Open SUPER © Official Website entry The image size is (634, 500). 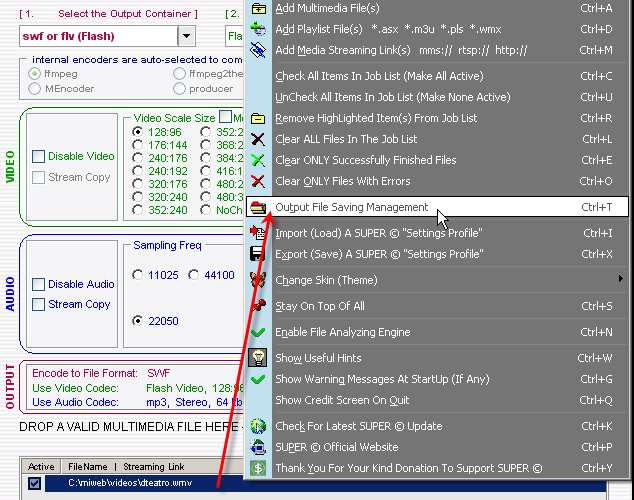(x=336, y=447)
